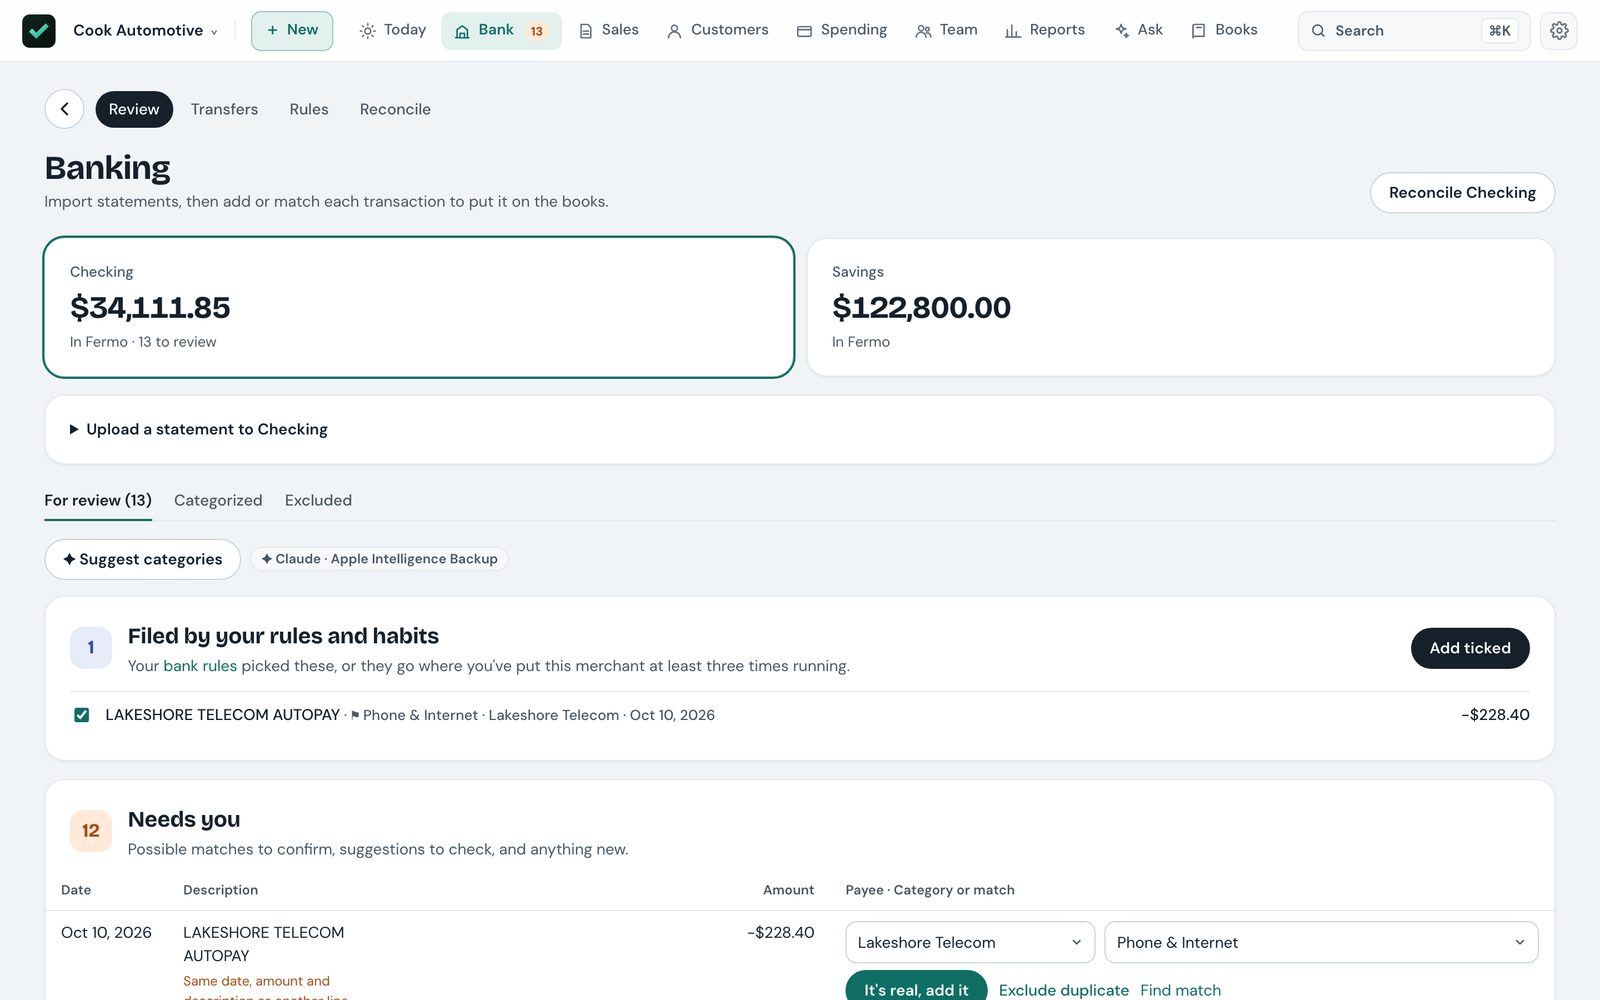This screenshot has height=1000, width=1600.
Task: Open Today with the sun icon
Action: pos(393,31)
